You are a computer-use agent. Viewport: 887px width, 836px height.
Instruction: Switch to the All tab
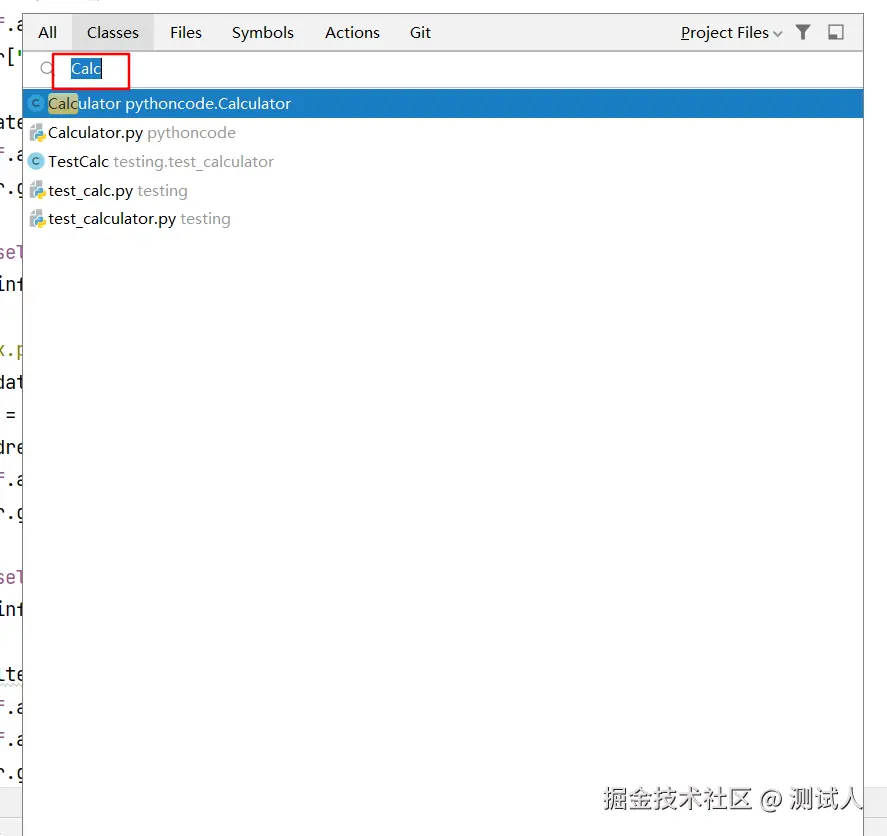[x=48, y=33]
